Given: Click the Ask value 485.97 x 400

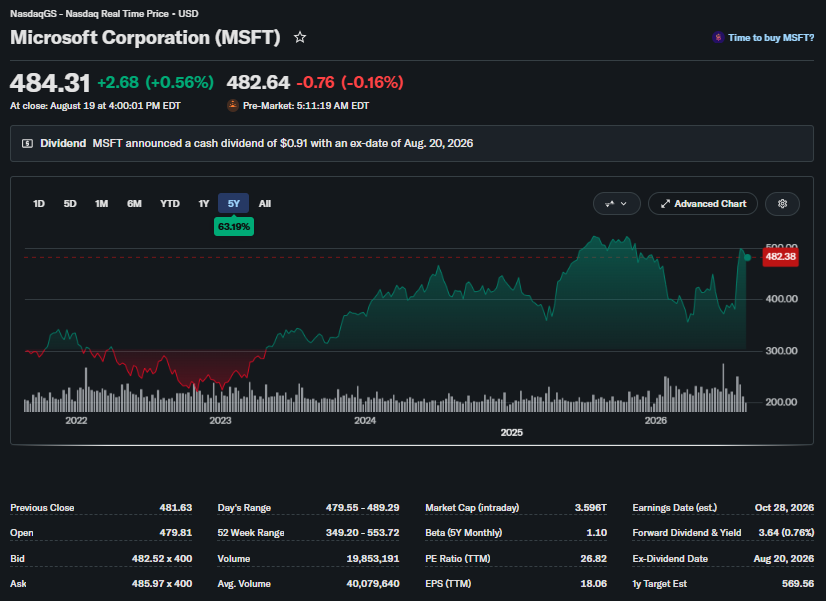Looking at the screenshot, I should (162, 584).
